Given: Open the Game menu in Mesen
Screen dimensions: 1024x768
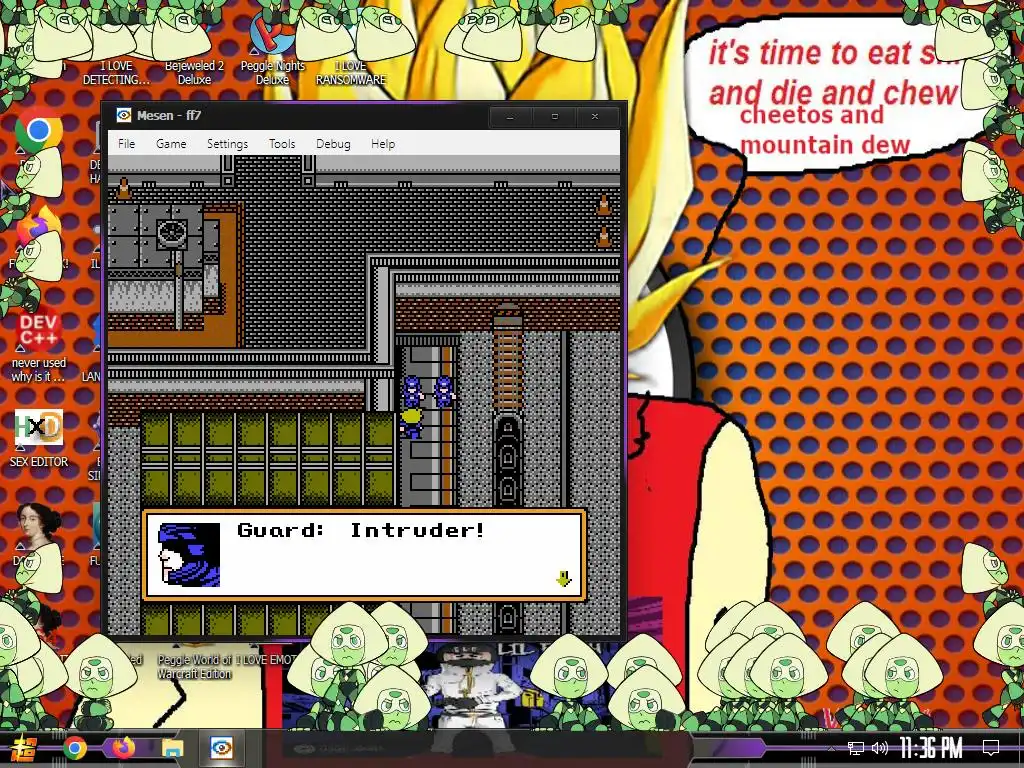Looking at the screenshot, I should point(171,144).
